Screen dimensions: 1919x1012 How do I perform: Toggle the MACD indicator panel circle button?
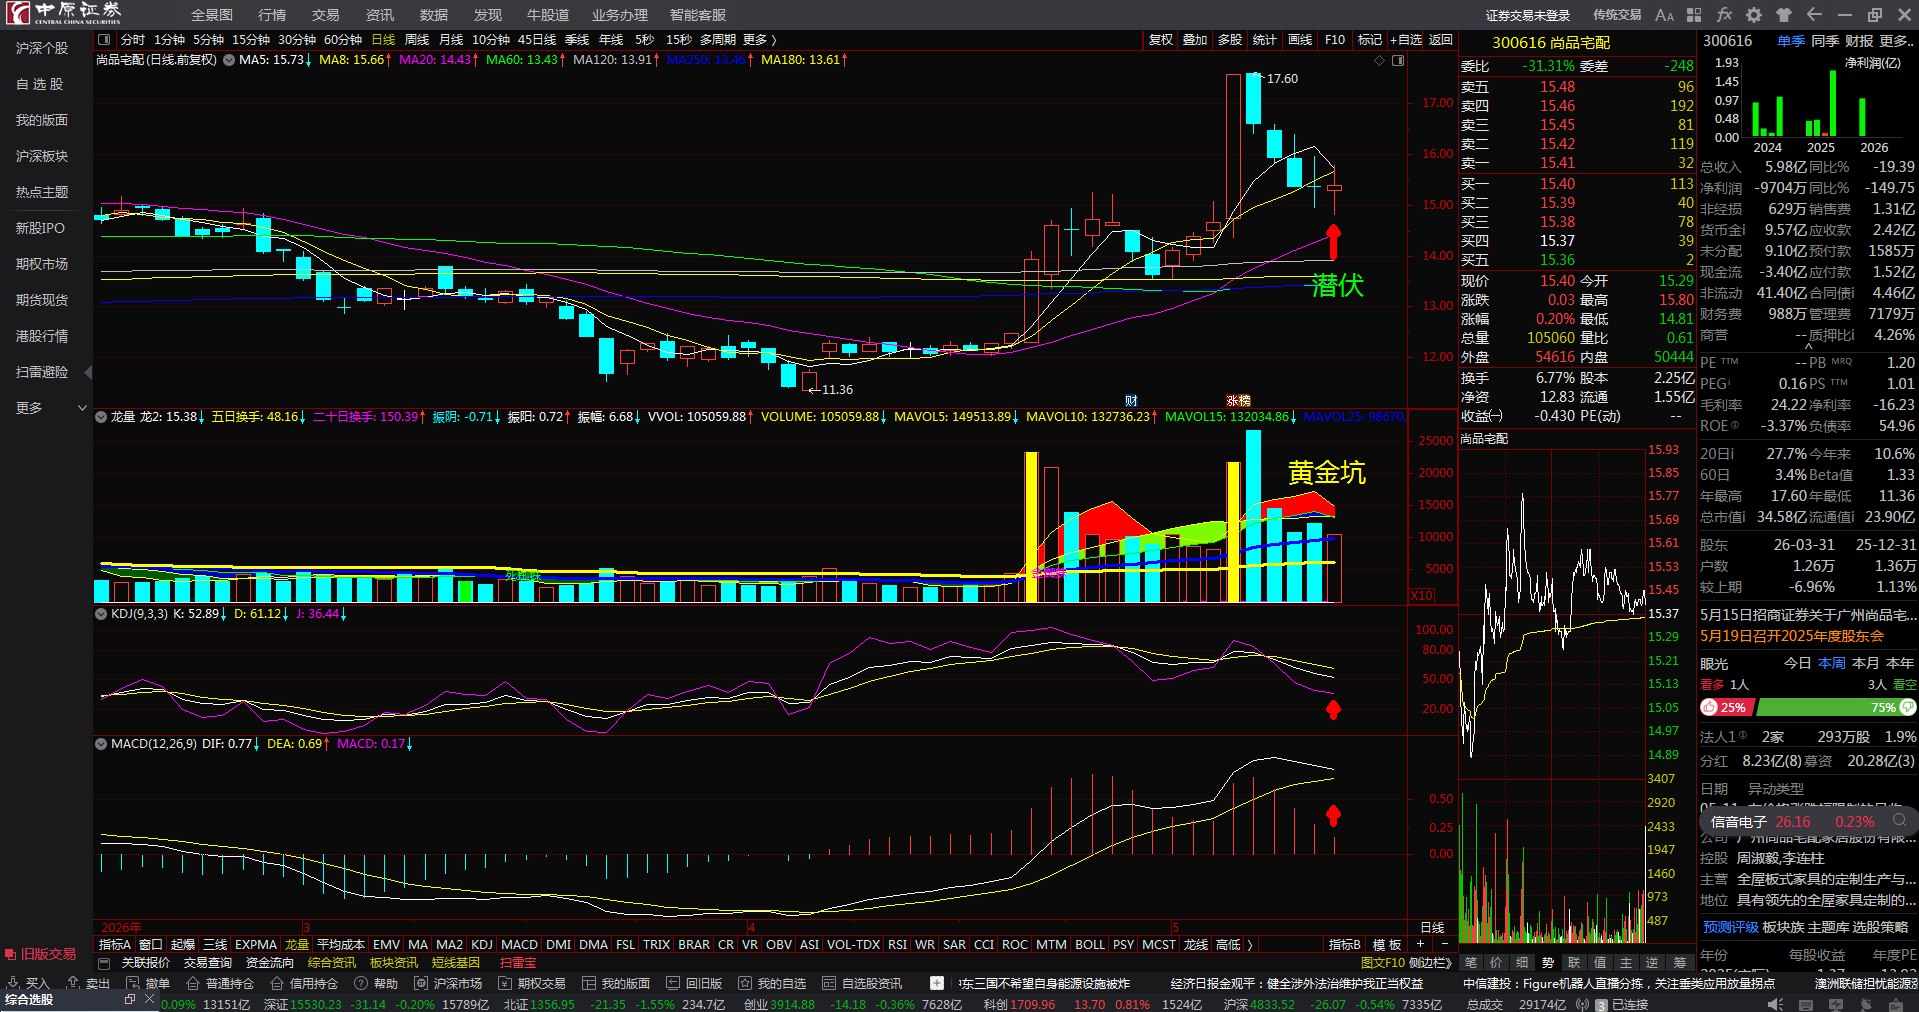(x=101, y=744)
